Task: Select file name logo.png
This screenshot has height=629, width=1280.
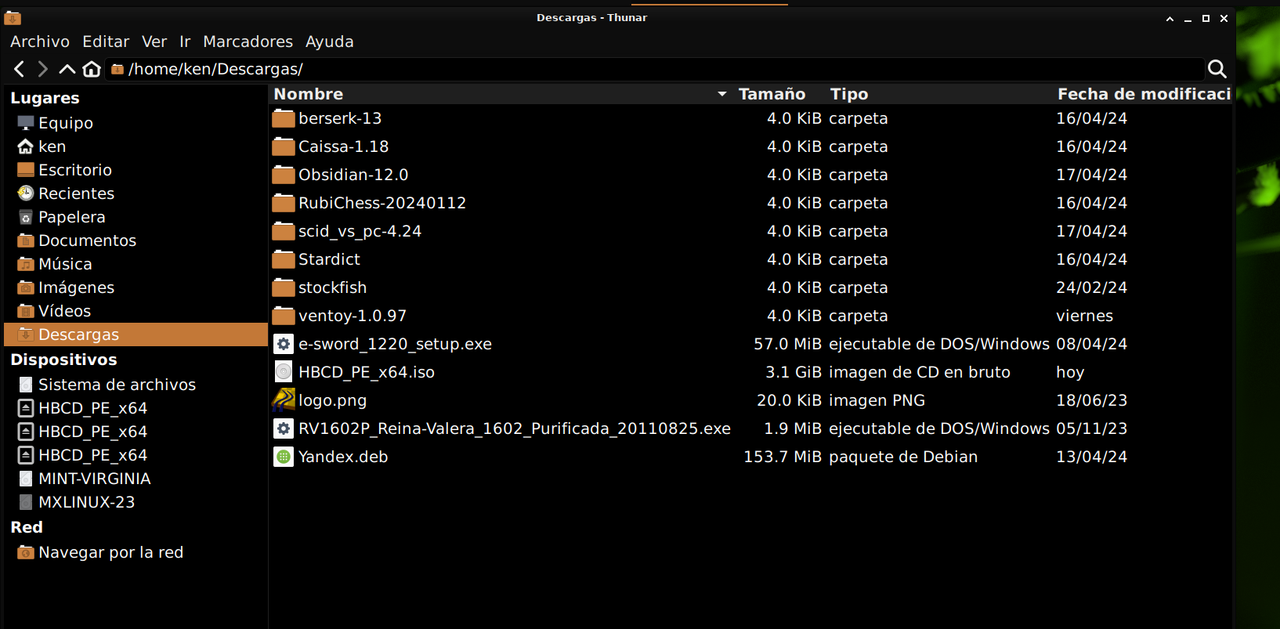Action: [333, 400]
